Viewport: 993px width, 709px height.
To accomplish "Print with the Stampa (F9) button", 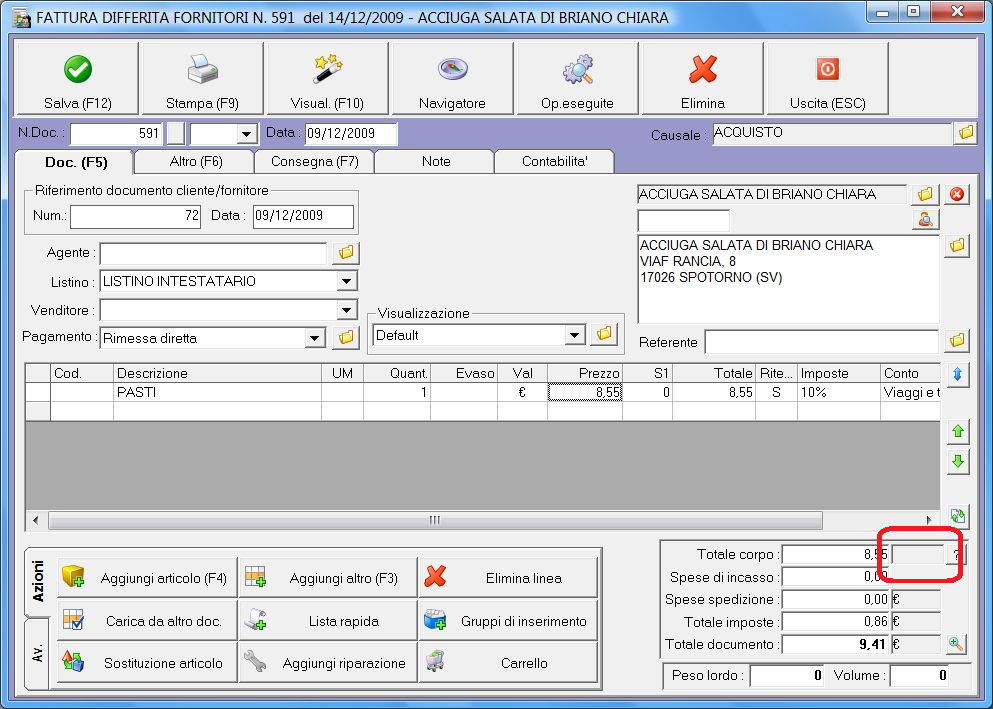I will [202, 78].
